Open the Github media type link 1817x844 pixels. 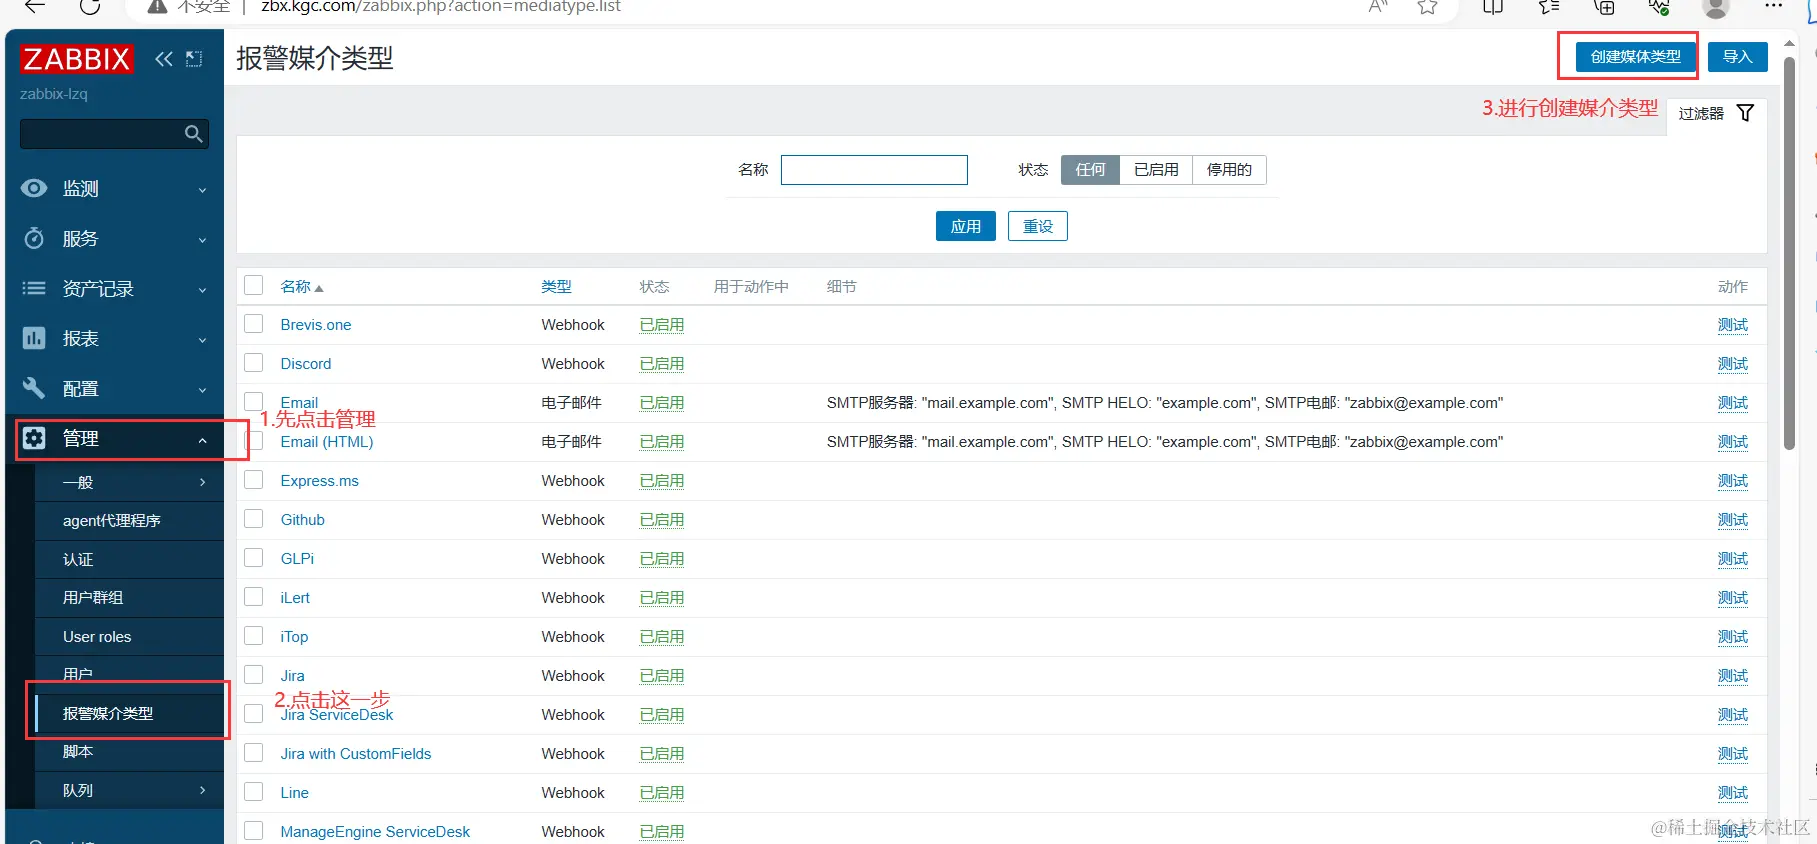[x=303, y=520]
